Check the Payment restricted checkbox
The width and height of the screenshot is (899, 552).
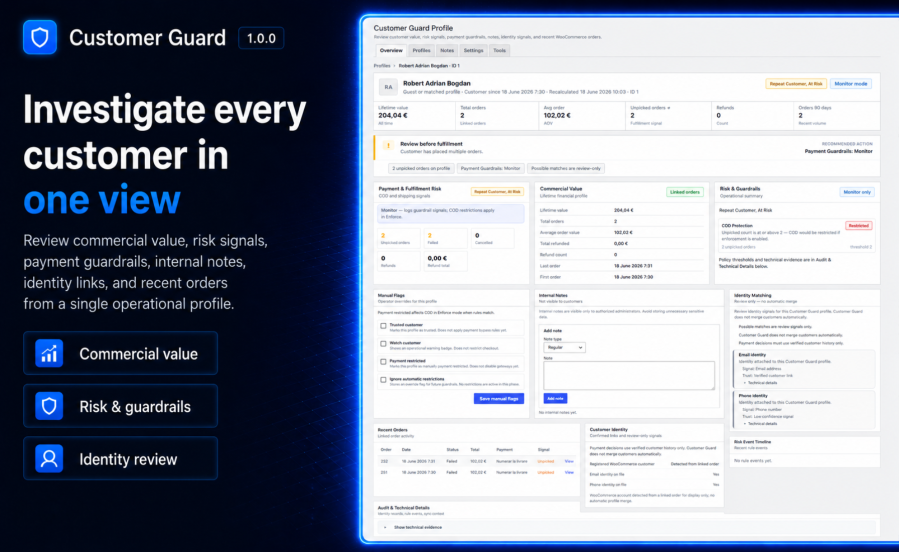point(383,362)
